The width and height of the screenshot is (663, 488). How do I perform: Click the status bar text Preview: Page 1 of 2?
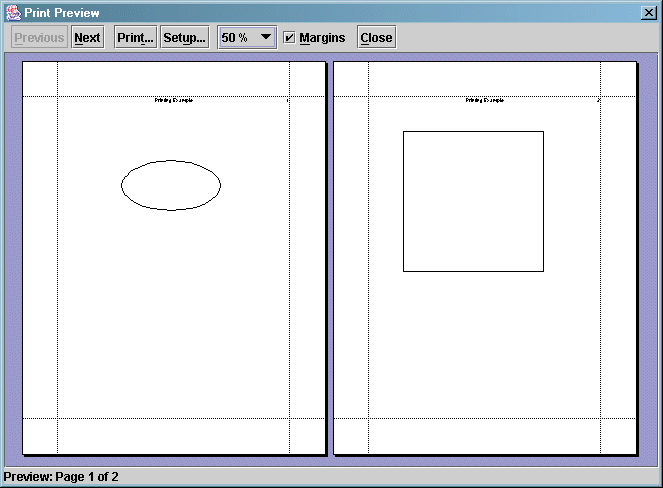[x=62, y=477]
